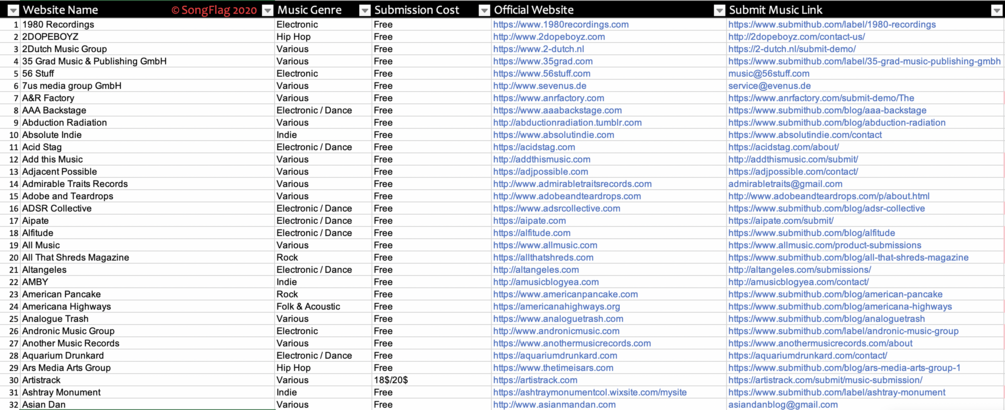Select the Submission Cost header cell
The image size is (1005, 410).
[431, 10]
